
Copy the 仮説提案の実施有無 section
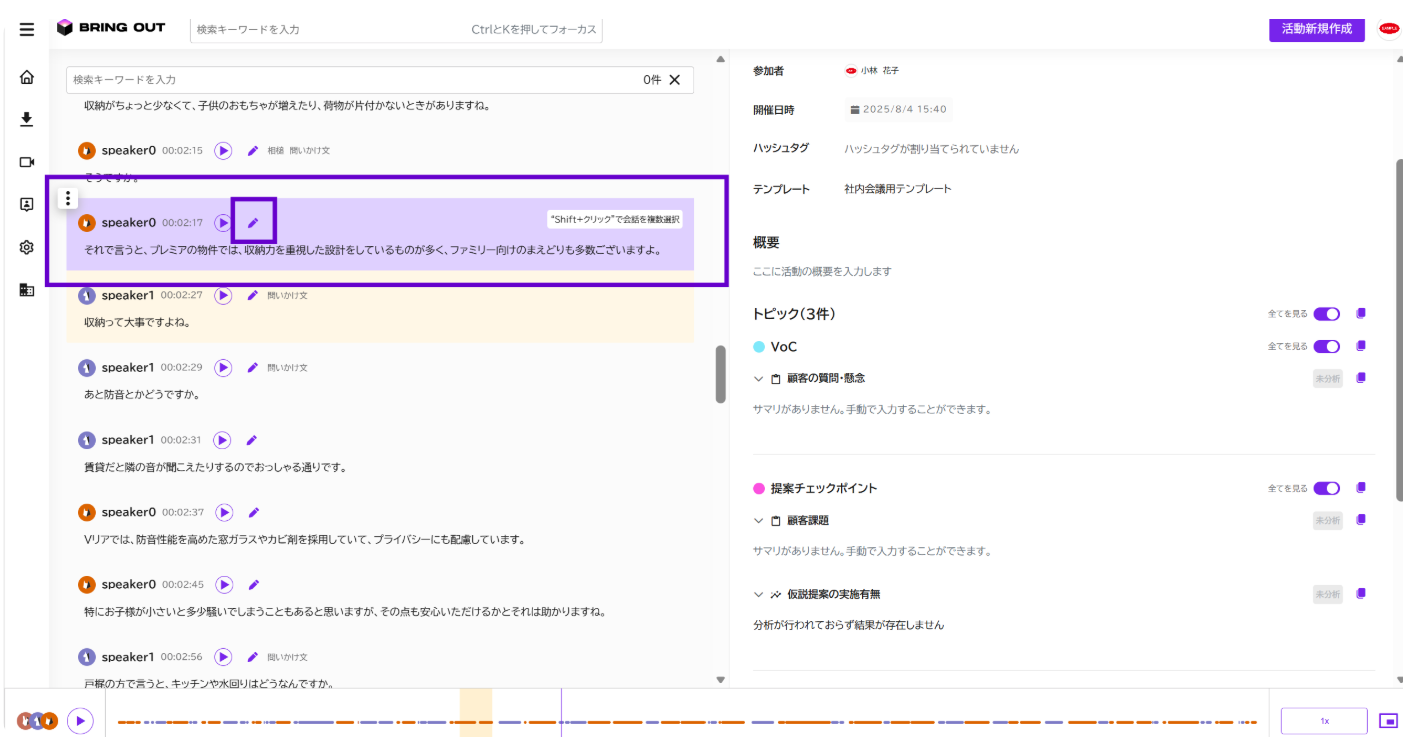tap(1361, 594)
